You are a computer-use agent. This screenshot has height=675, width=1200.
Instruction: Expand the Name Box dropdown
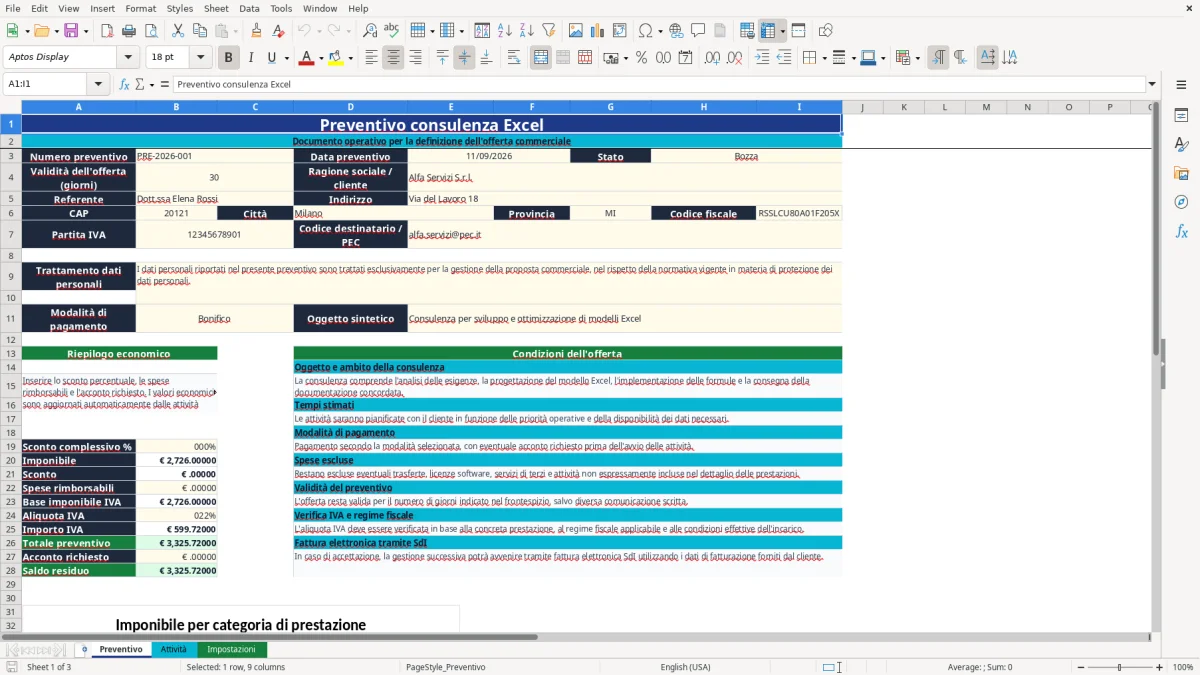[x=98, y=84]
